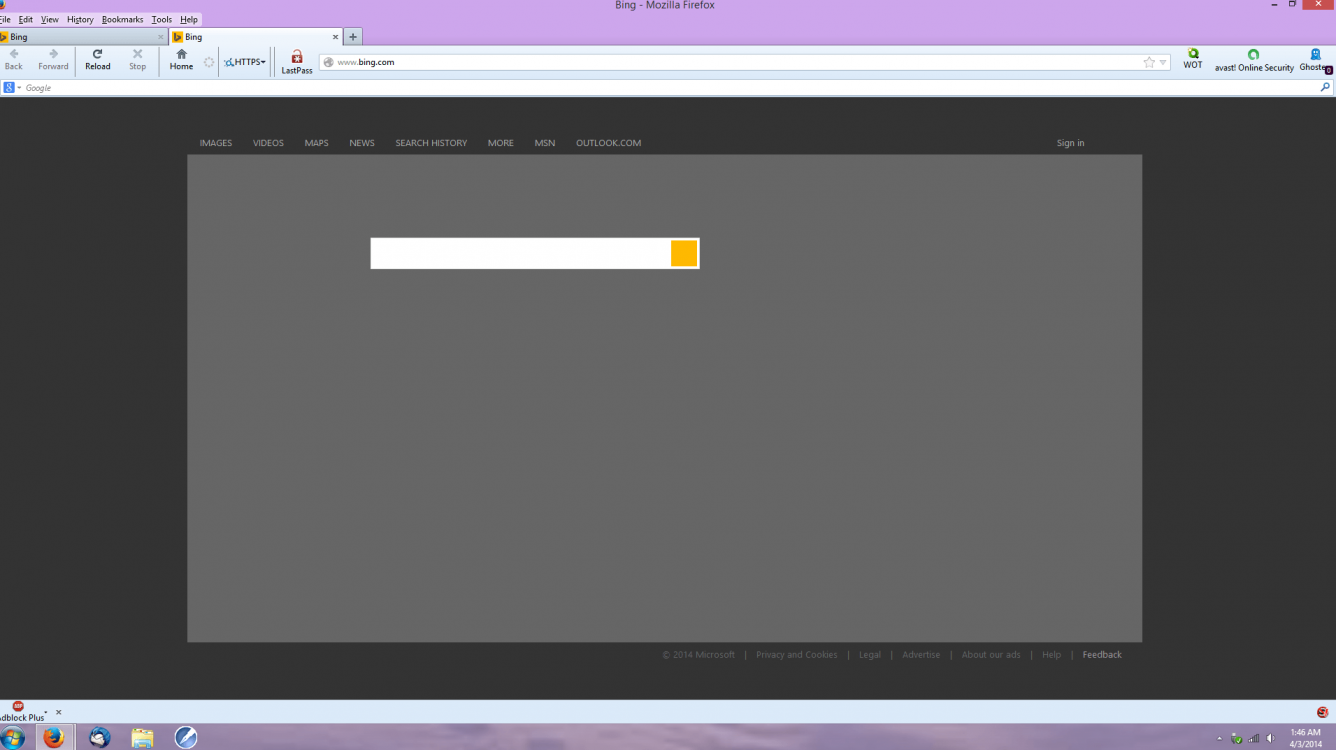Close the active second Bing tab
This screenshot has width=1336, height=750.
click(x=336, y=37)
